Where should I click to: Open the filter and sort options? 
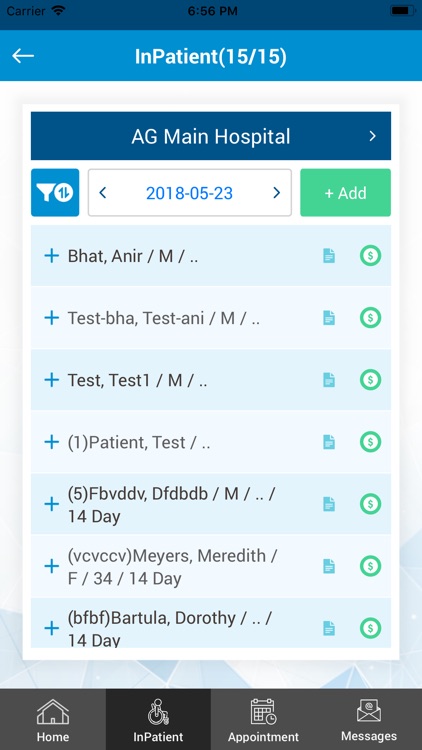55,192
